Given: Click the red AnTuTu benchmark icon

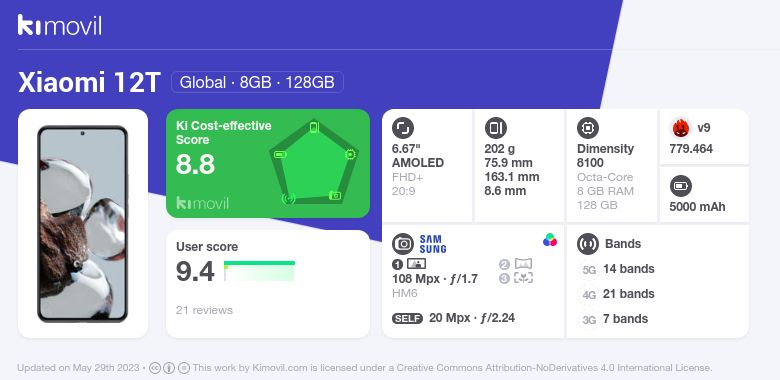Looking at the screenshot, I should click(x=681, y=128).
